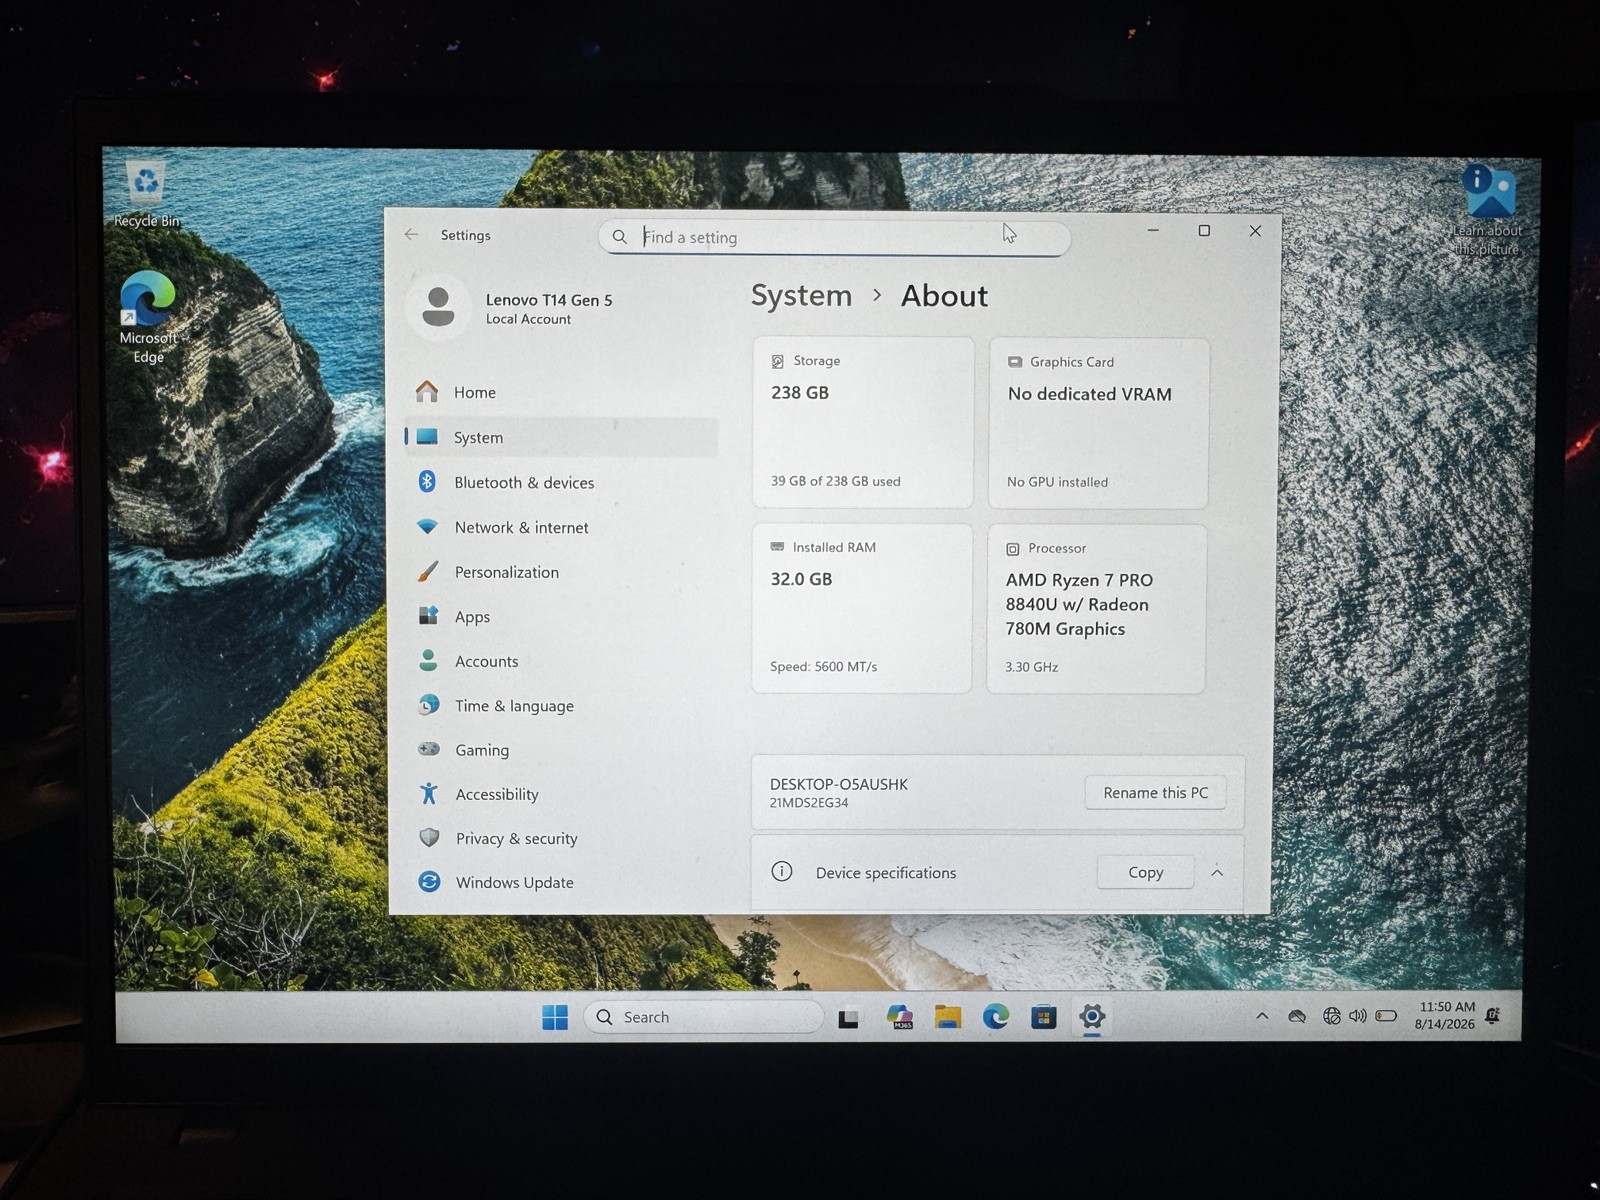Image resolution: width=1600 pixels, height=1200 pixels.
Task: Open the Learn about this picture icon
Action: [1488, 211]
